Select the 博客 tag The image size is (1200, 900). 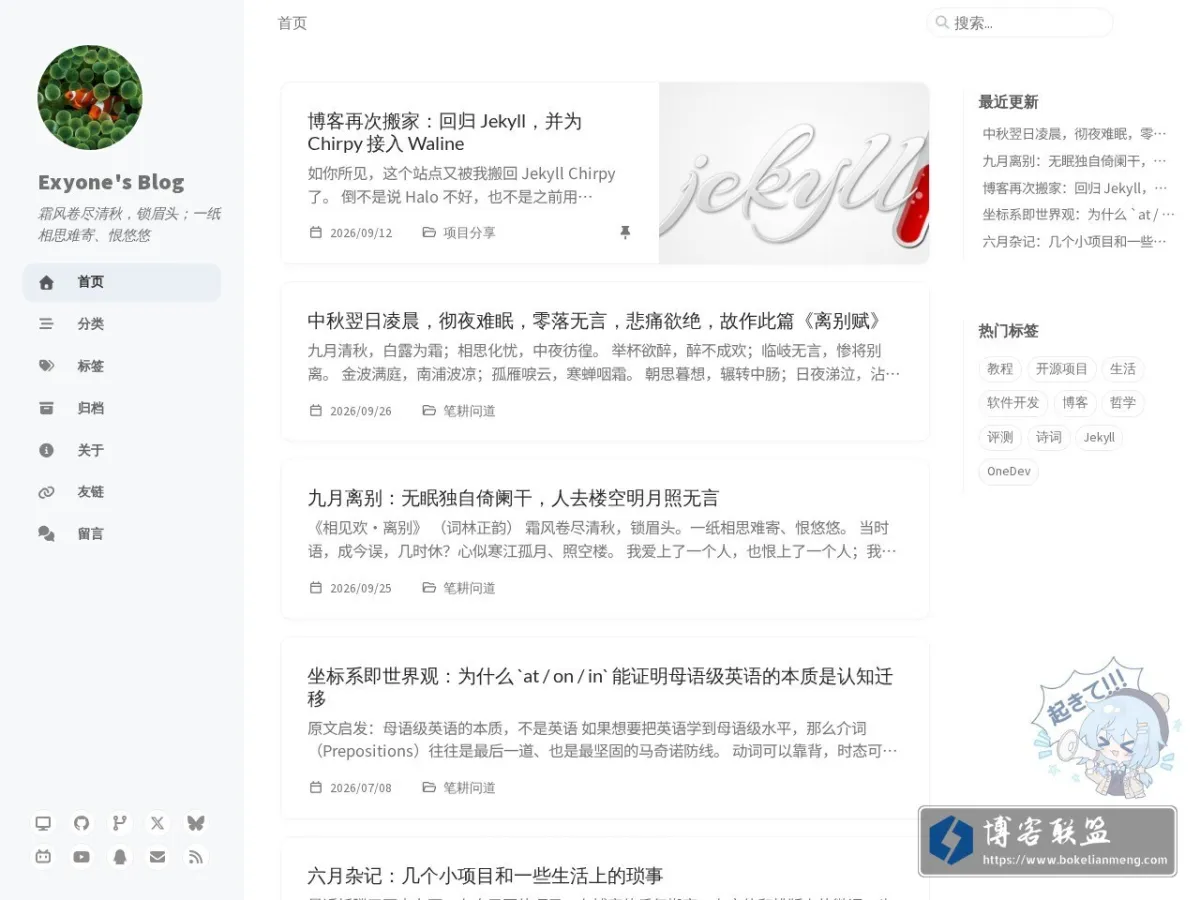tap(1075, 403)
